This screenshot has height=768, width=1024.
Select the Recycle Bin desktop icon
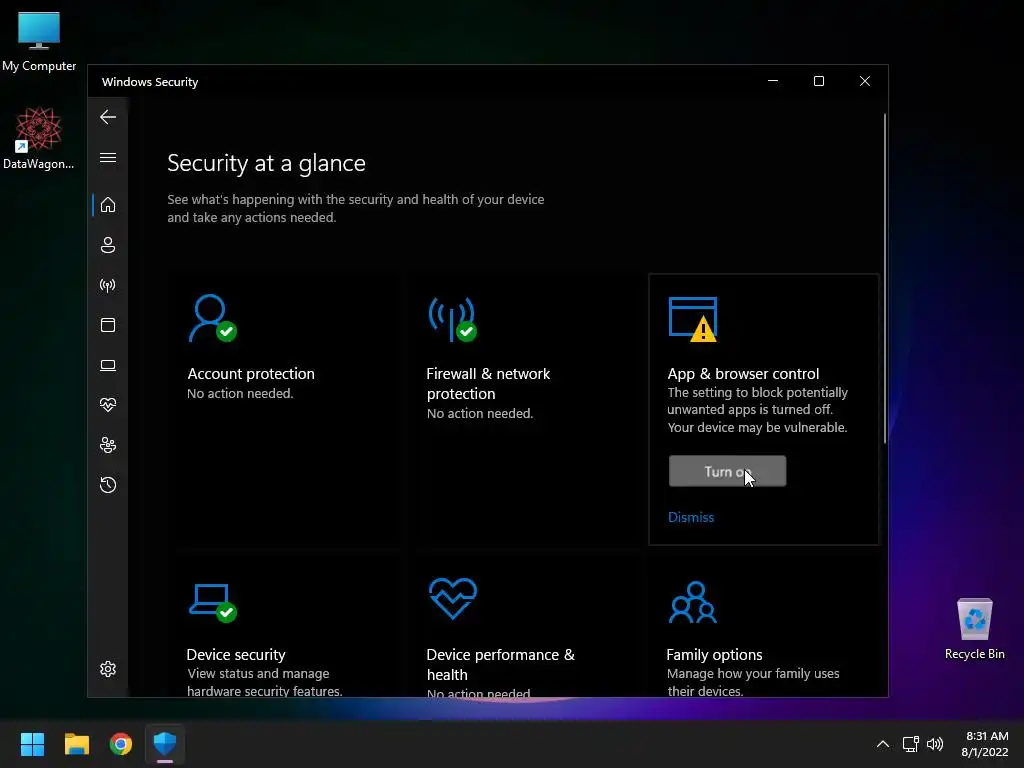pos(974,629)
